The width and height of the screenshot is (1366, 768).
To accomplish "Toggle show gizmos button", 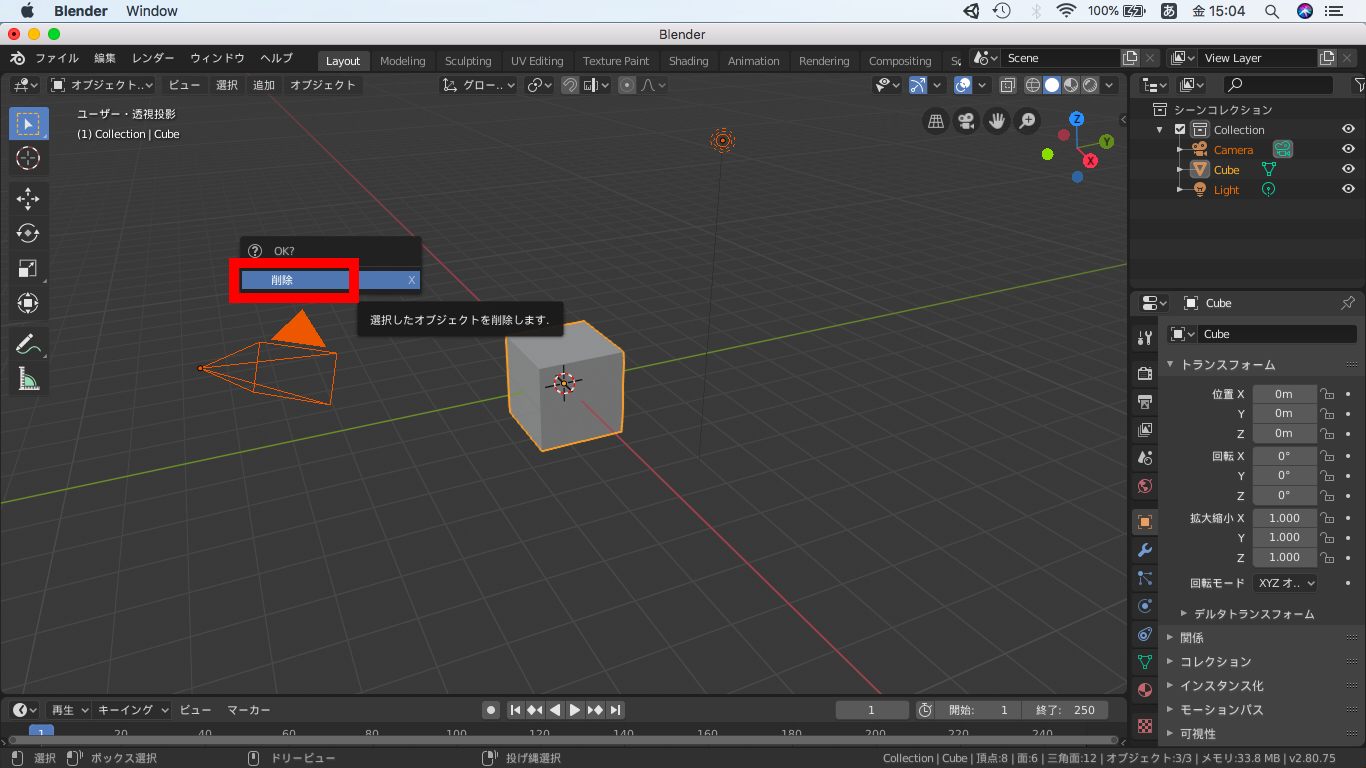I will click(917, 85).
